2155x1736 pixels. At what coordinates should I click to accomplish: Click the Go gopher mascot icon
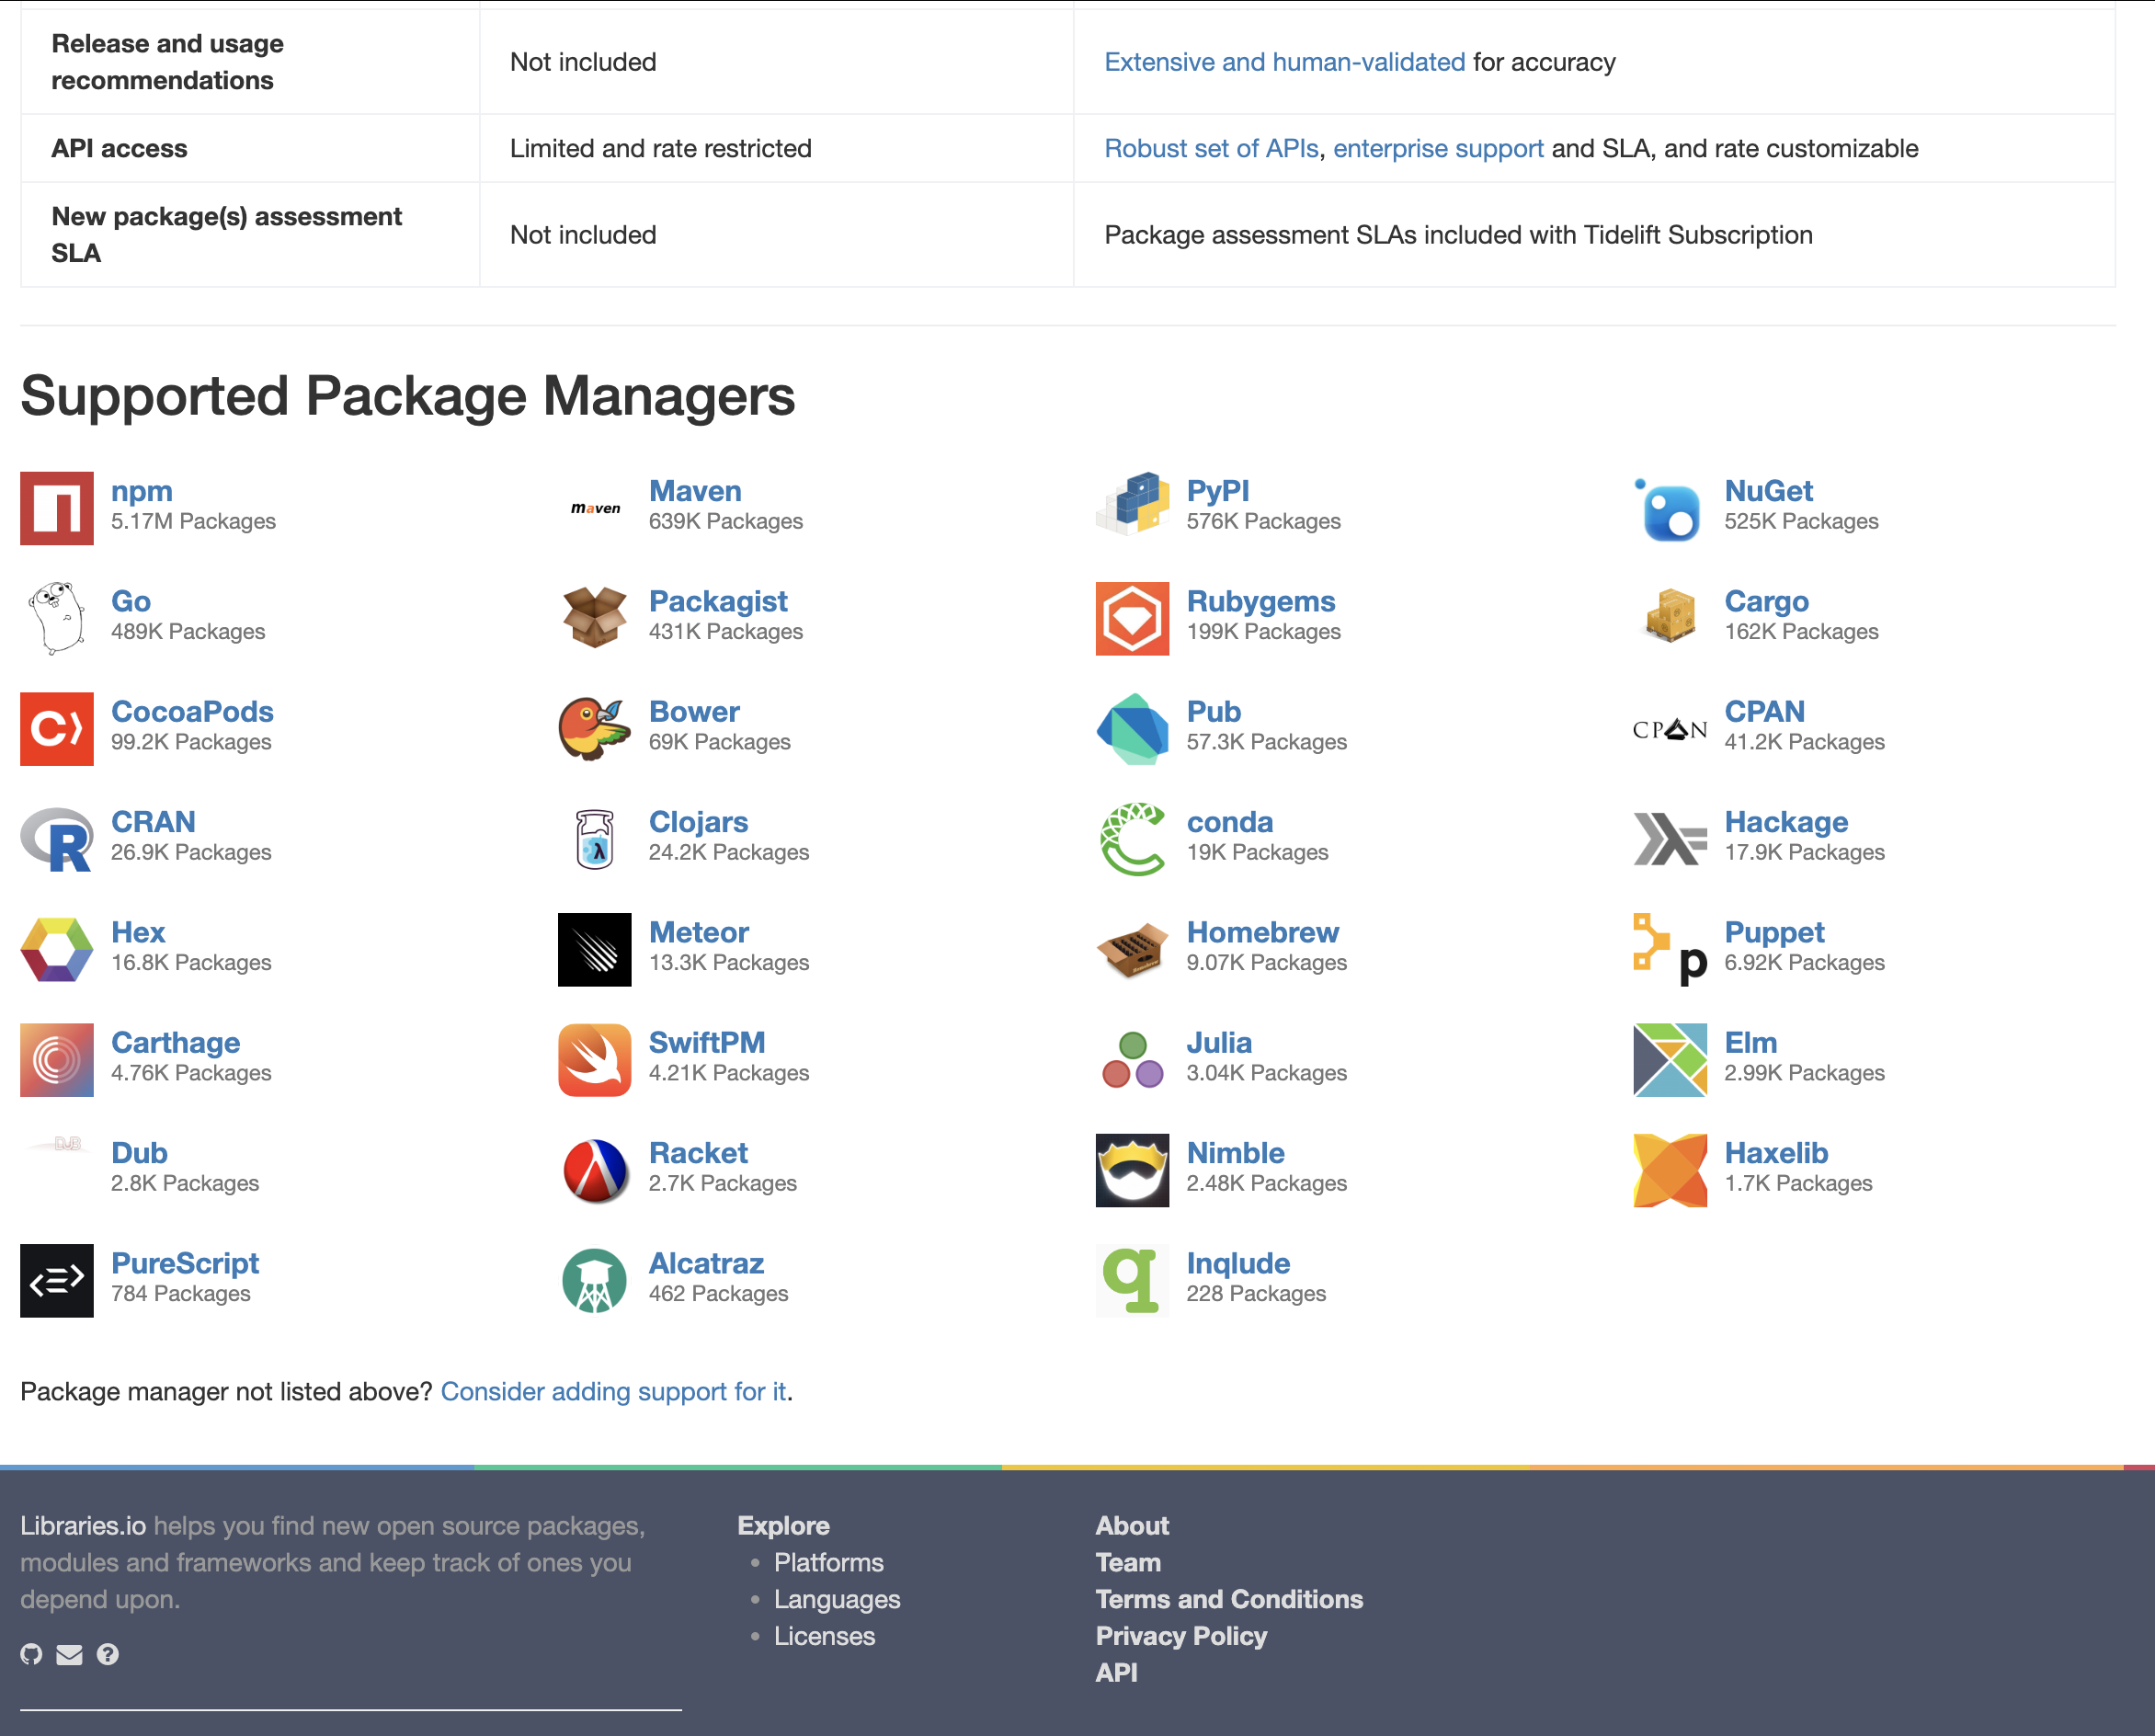point(57,618)
